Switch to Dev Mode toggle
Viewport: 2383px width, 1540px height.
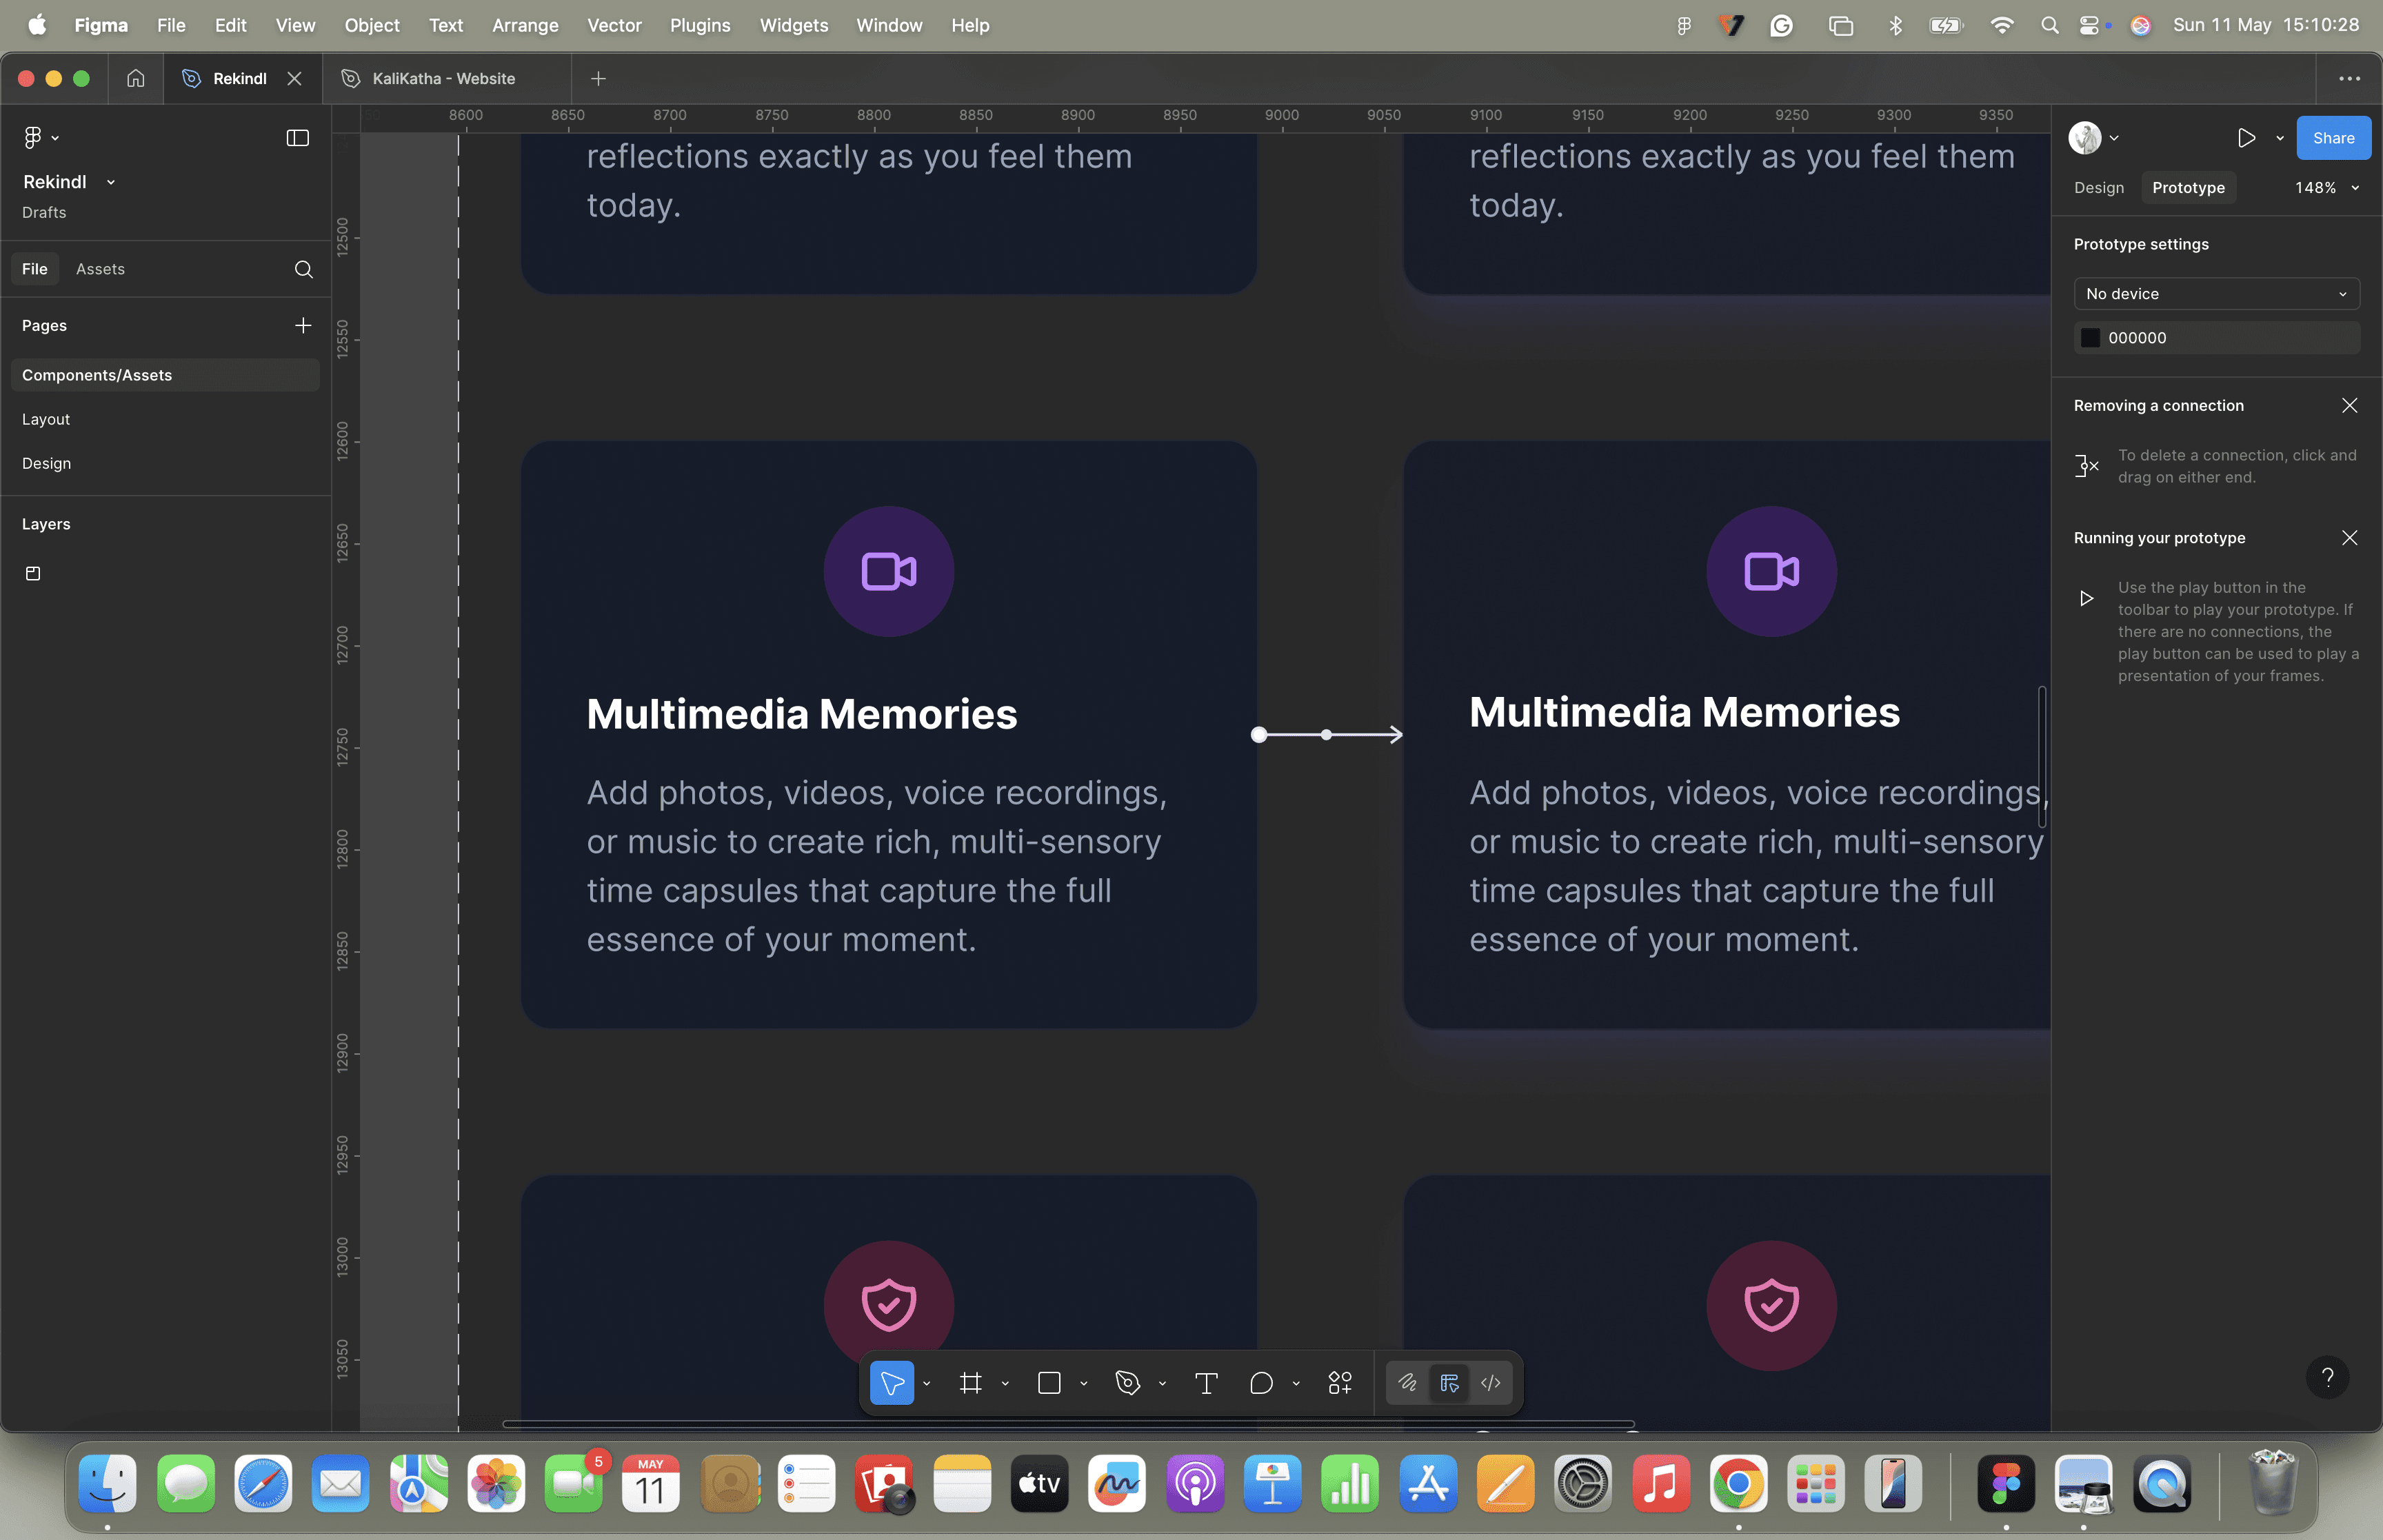tap(1491, 1383)
